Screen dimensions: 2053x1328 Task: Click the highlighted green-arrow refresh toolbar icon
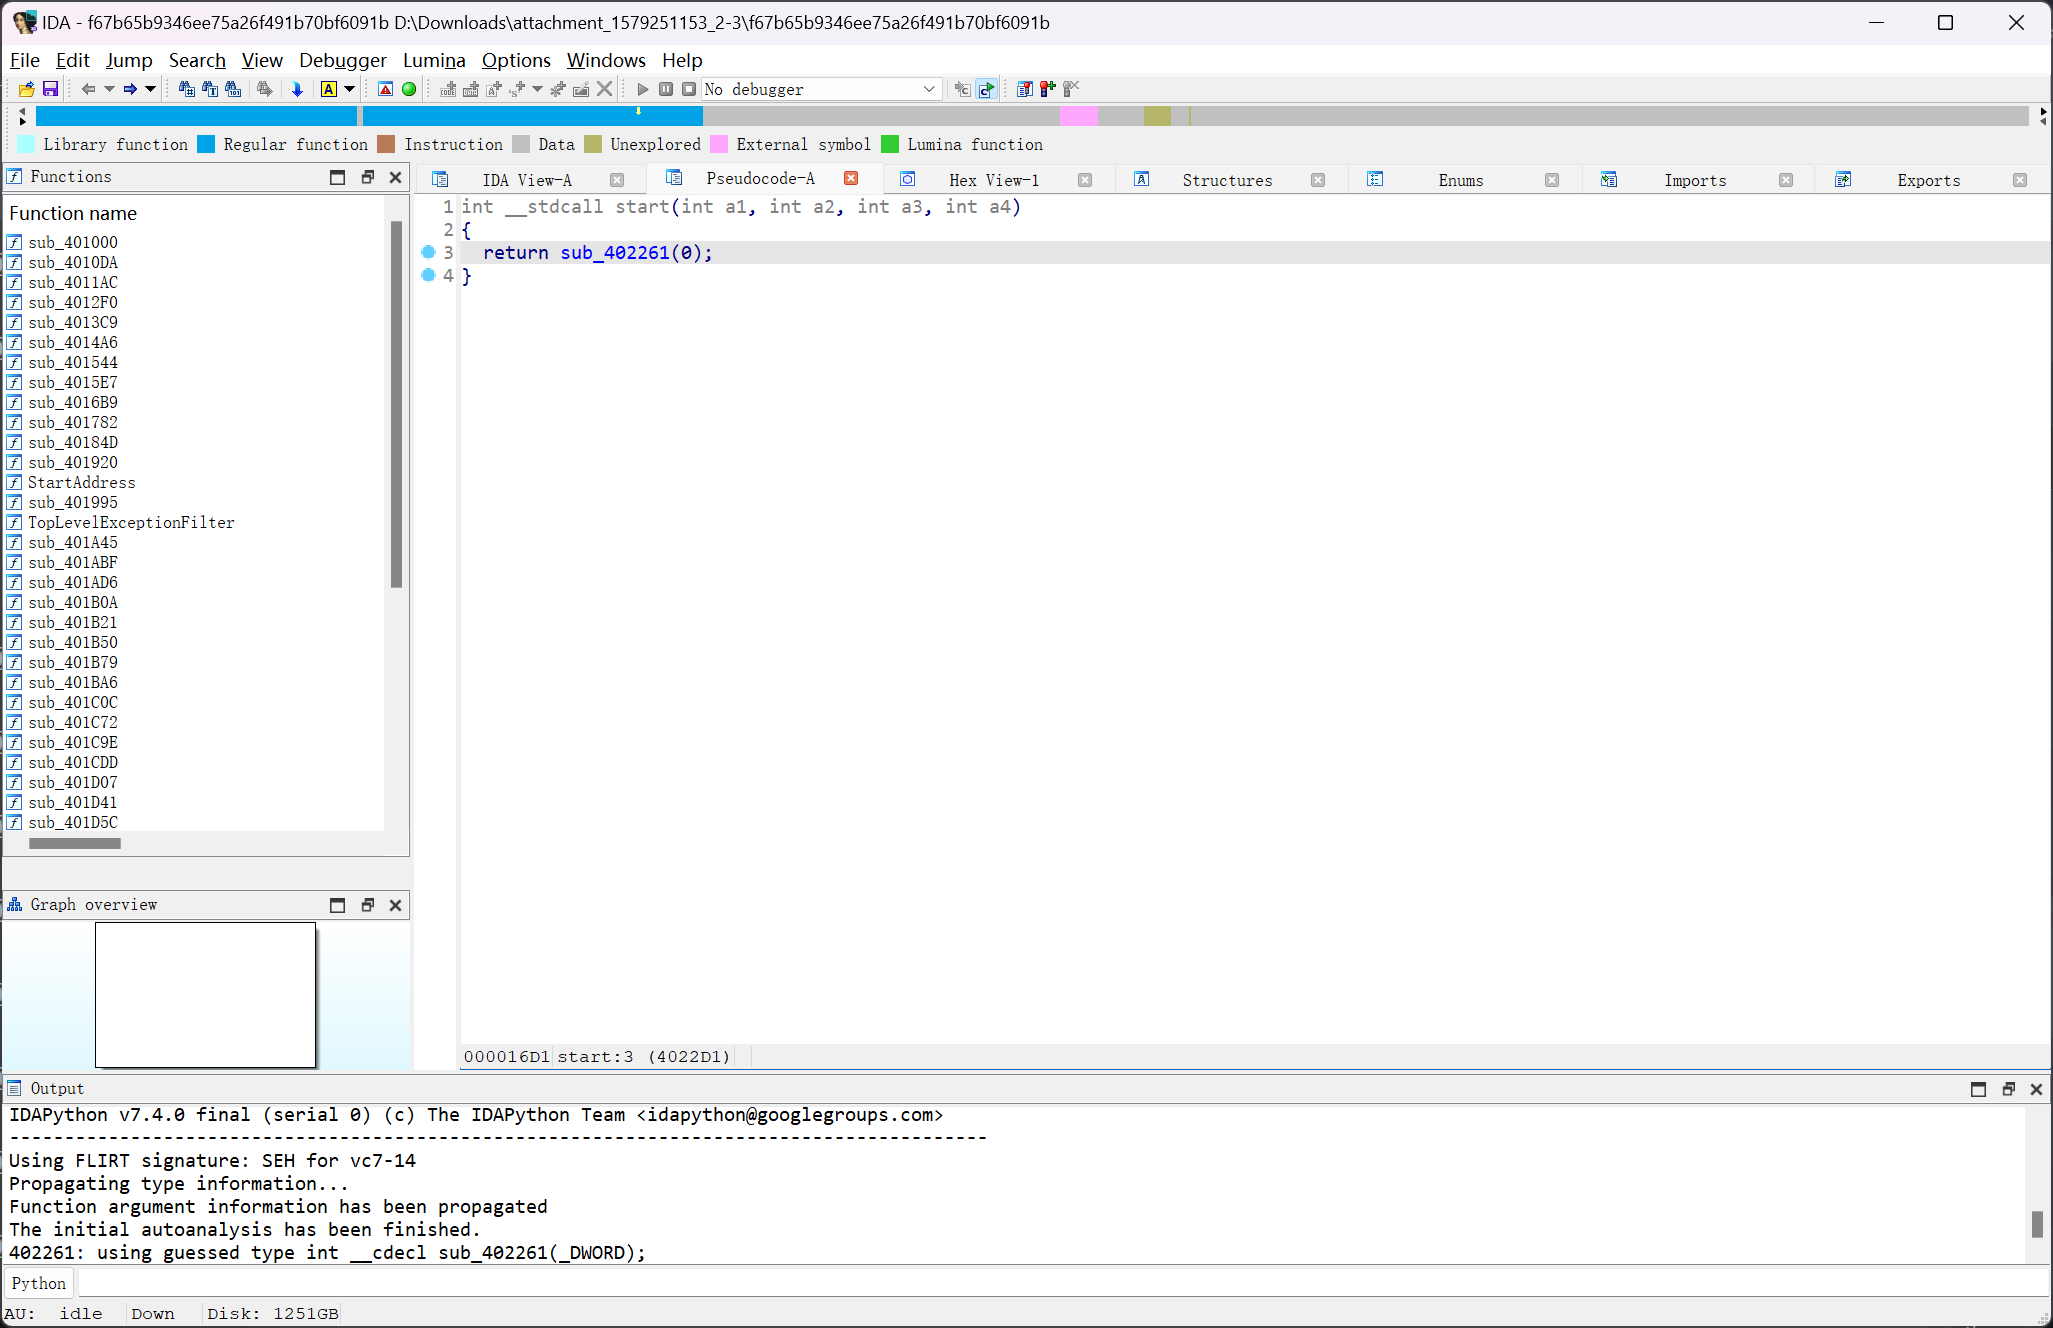point(987,89)
